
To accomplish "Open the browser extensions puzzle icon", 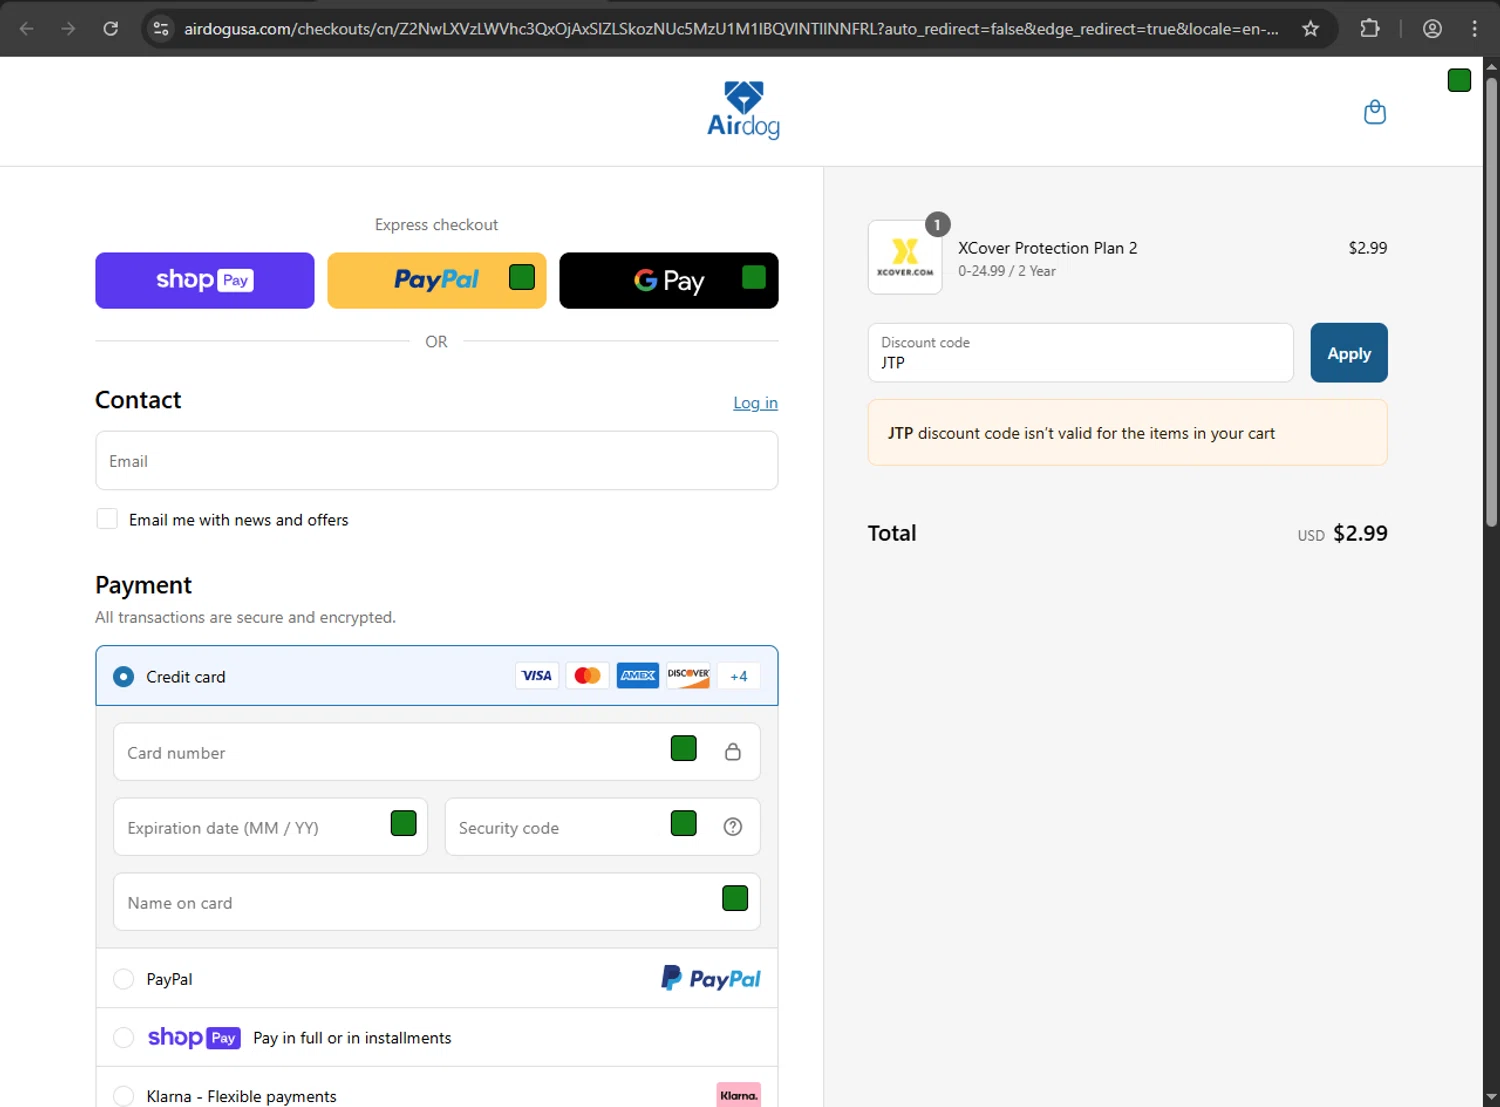I will point(1370,29).
